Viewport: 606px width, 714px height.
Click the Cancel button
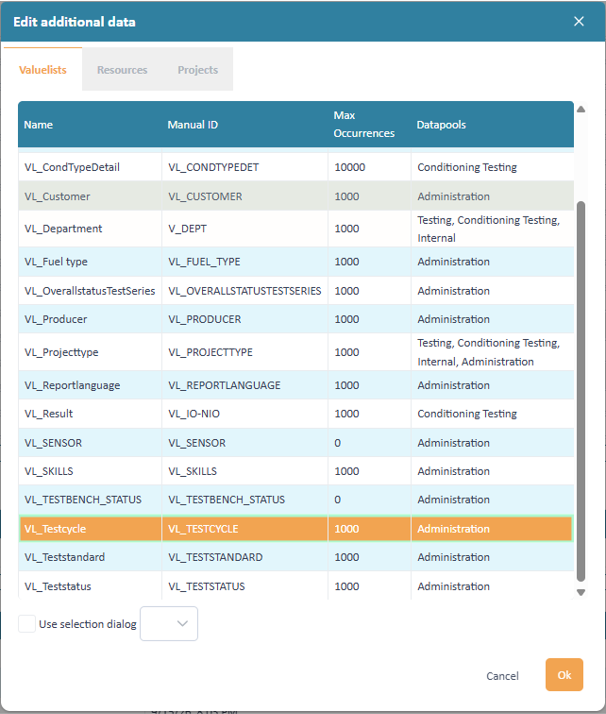(502, 676)
